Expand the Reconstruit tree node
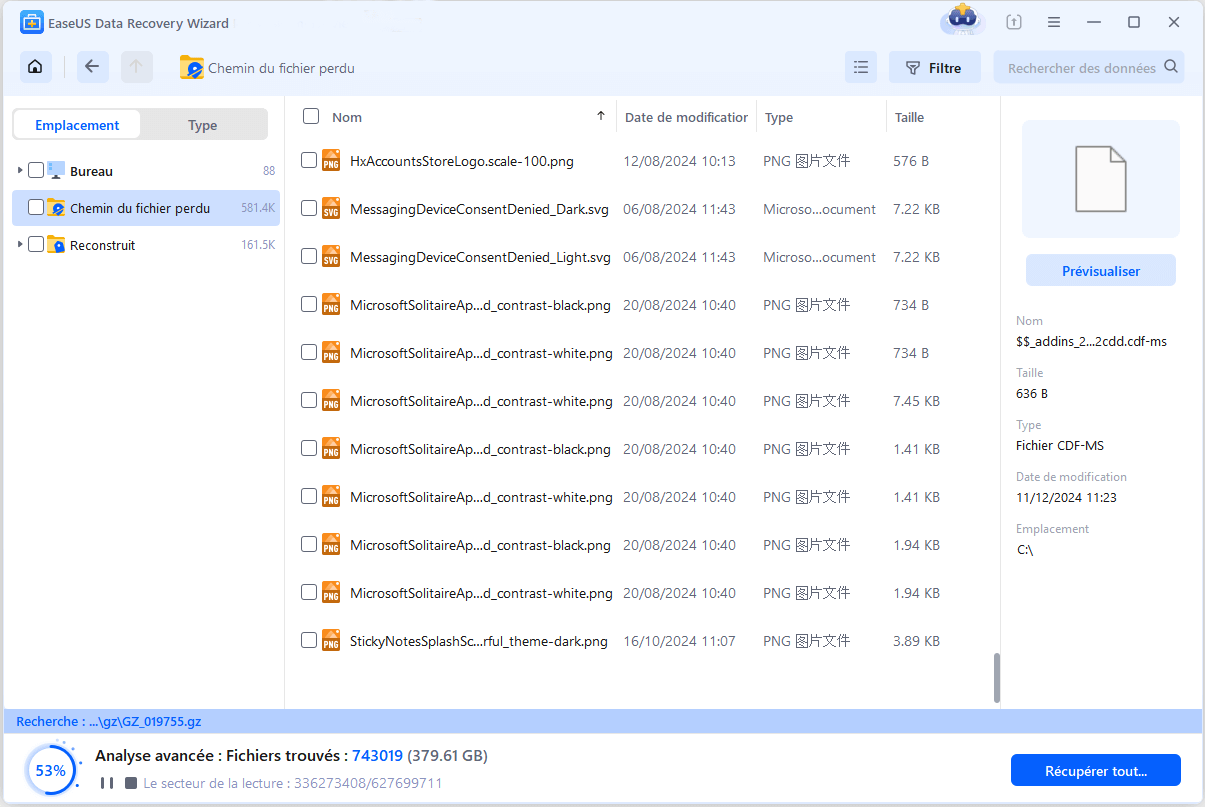 coord(19,244)
